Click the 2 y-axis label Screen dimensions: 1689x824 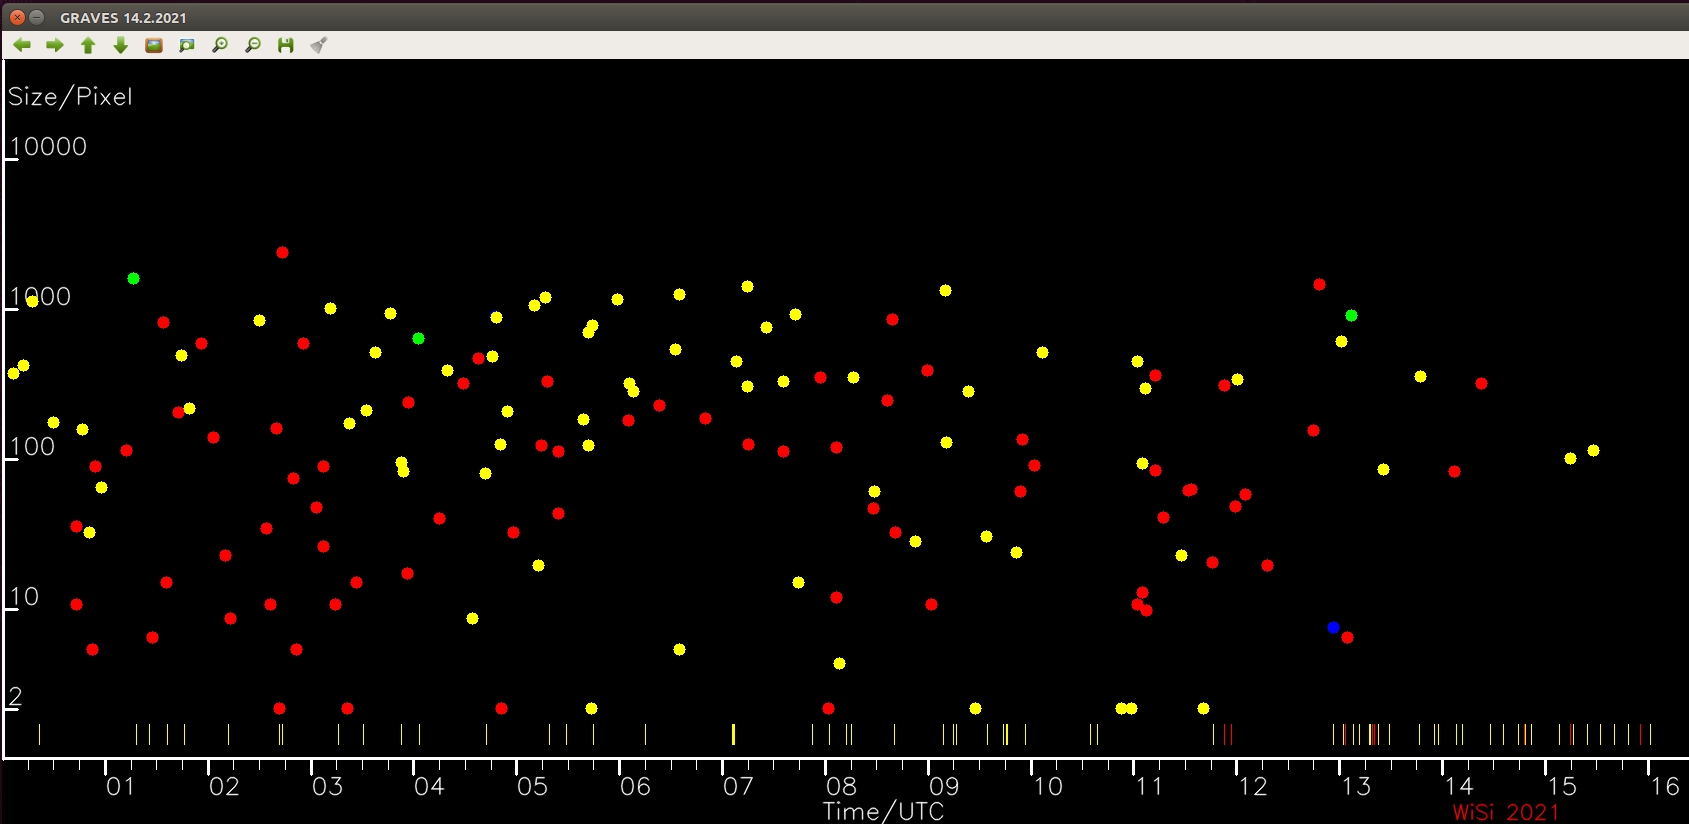[x=15, y=697]
